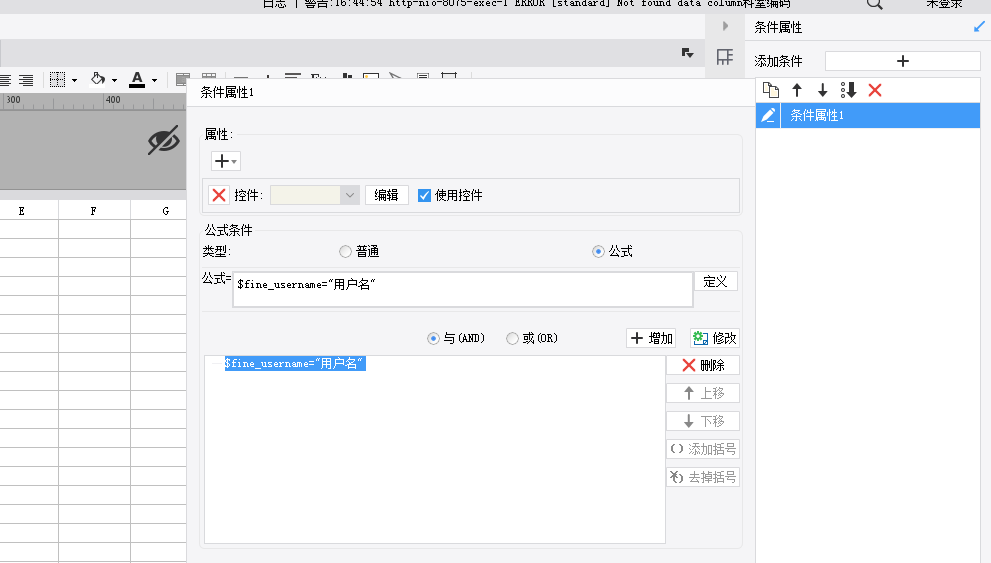Click the right align icon in toolbar

coord(26,80)
